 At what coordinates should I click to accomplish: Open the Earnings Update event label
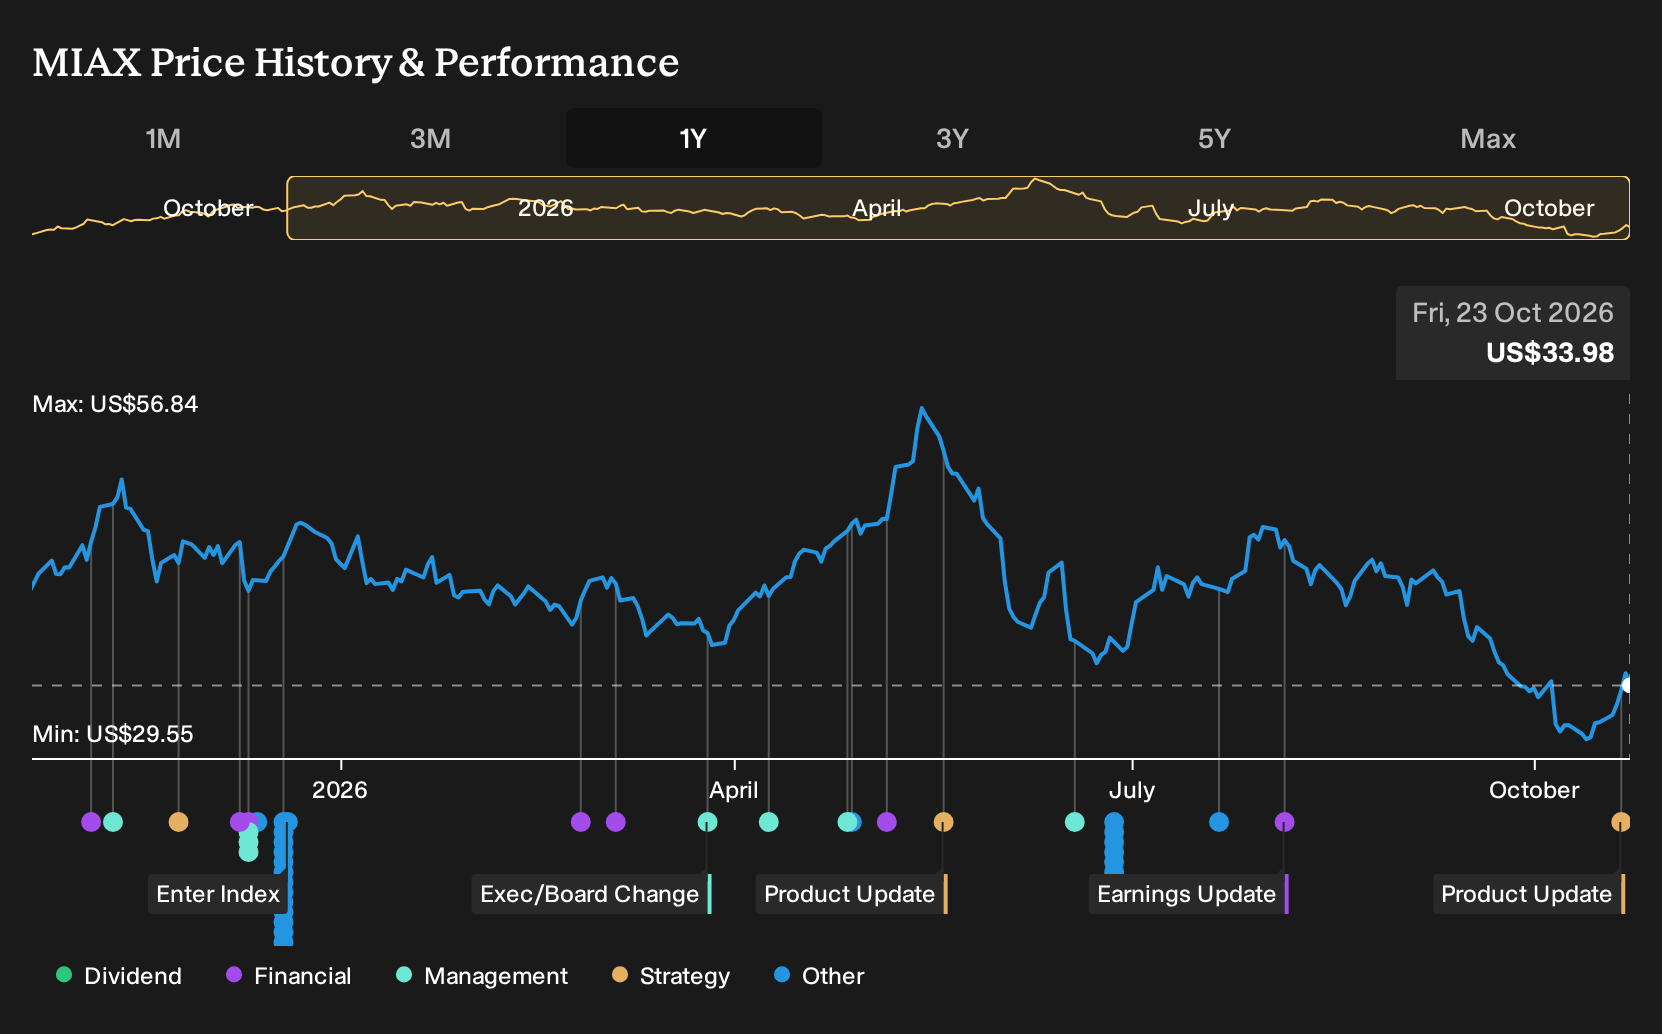[x=1188, y=894]
